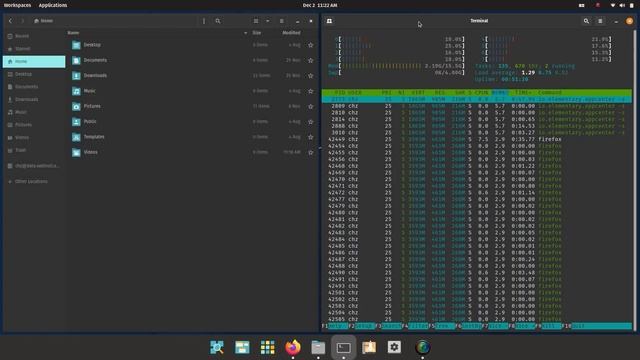Star the Templates folder
Image resolution: width=640 pixels, height=360 pixels.
tap(311, 137)
